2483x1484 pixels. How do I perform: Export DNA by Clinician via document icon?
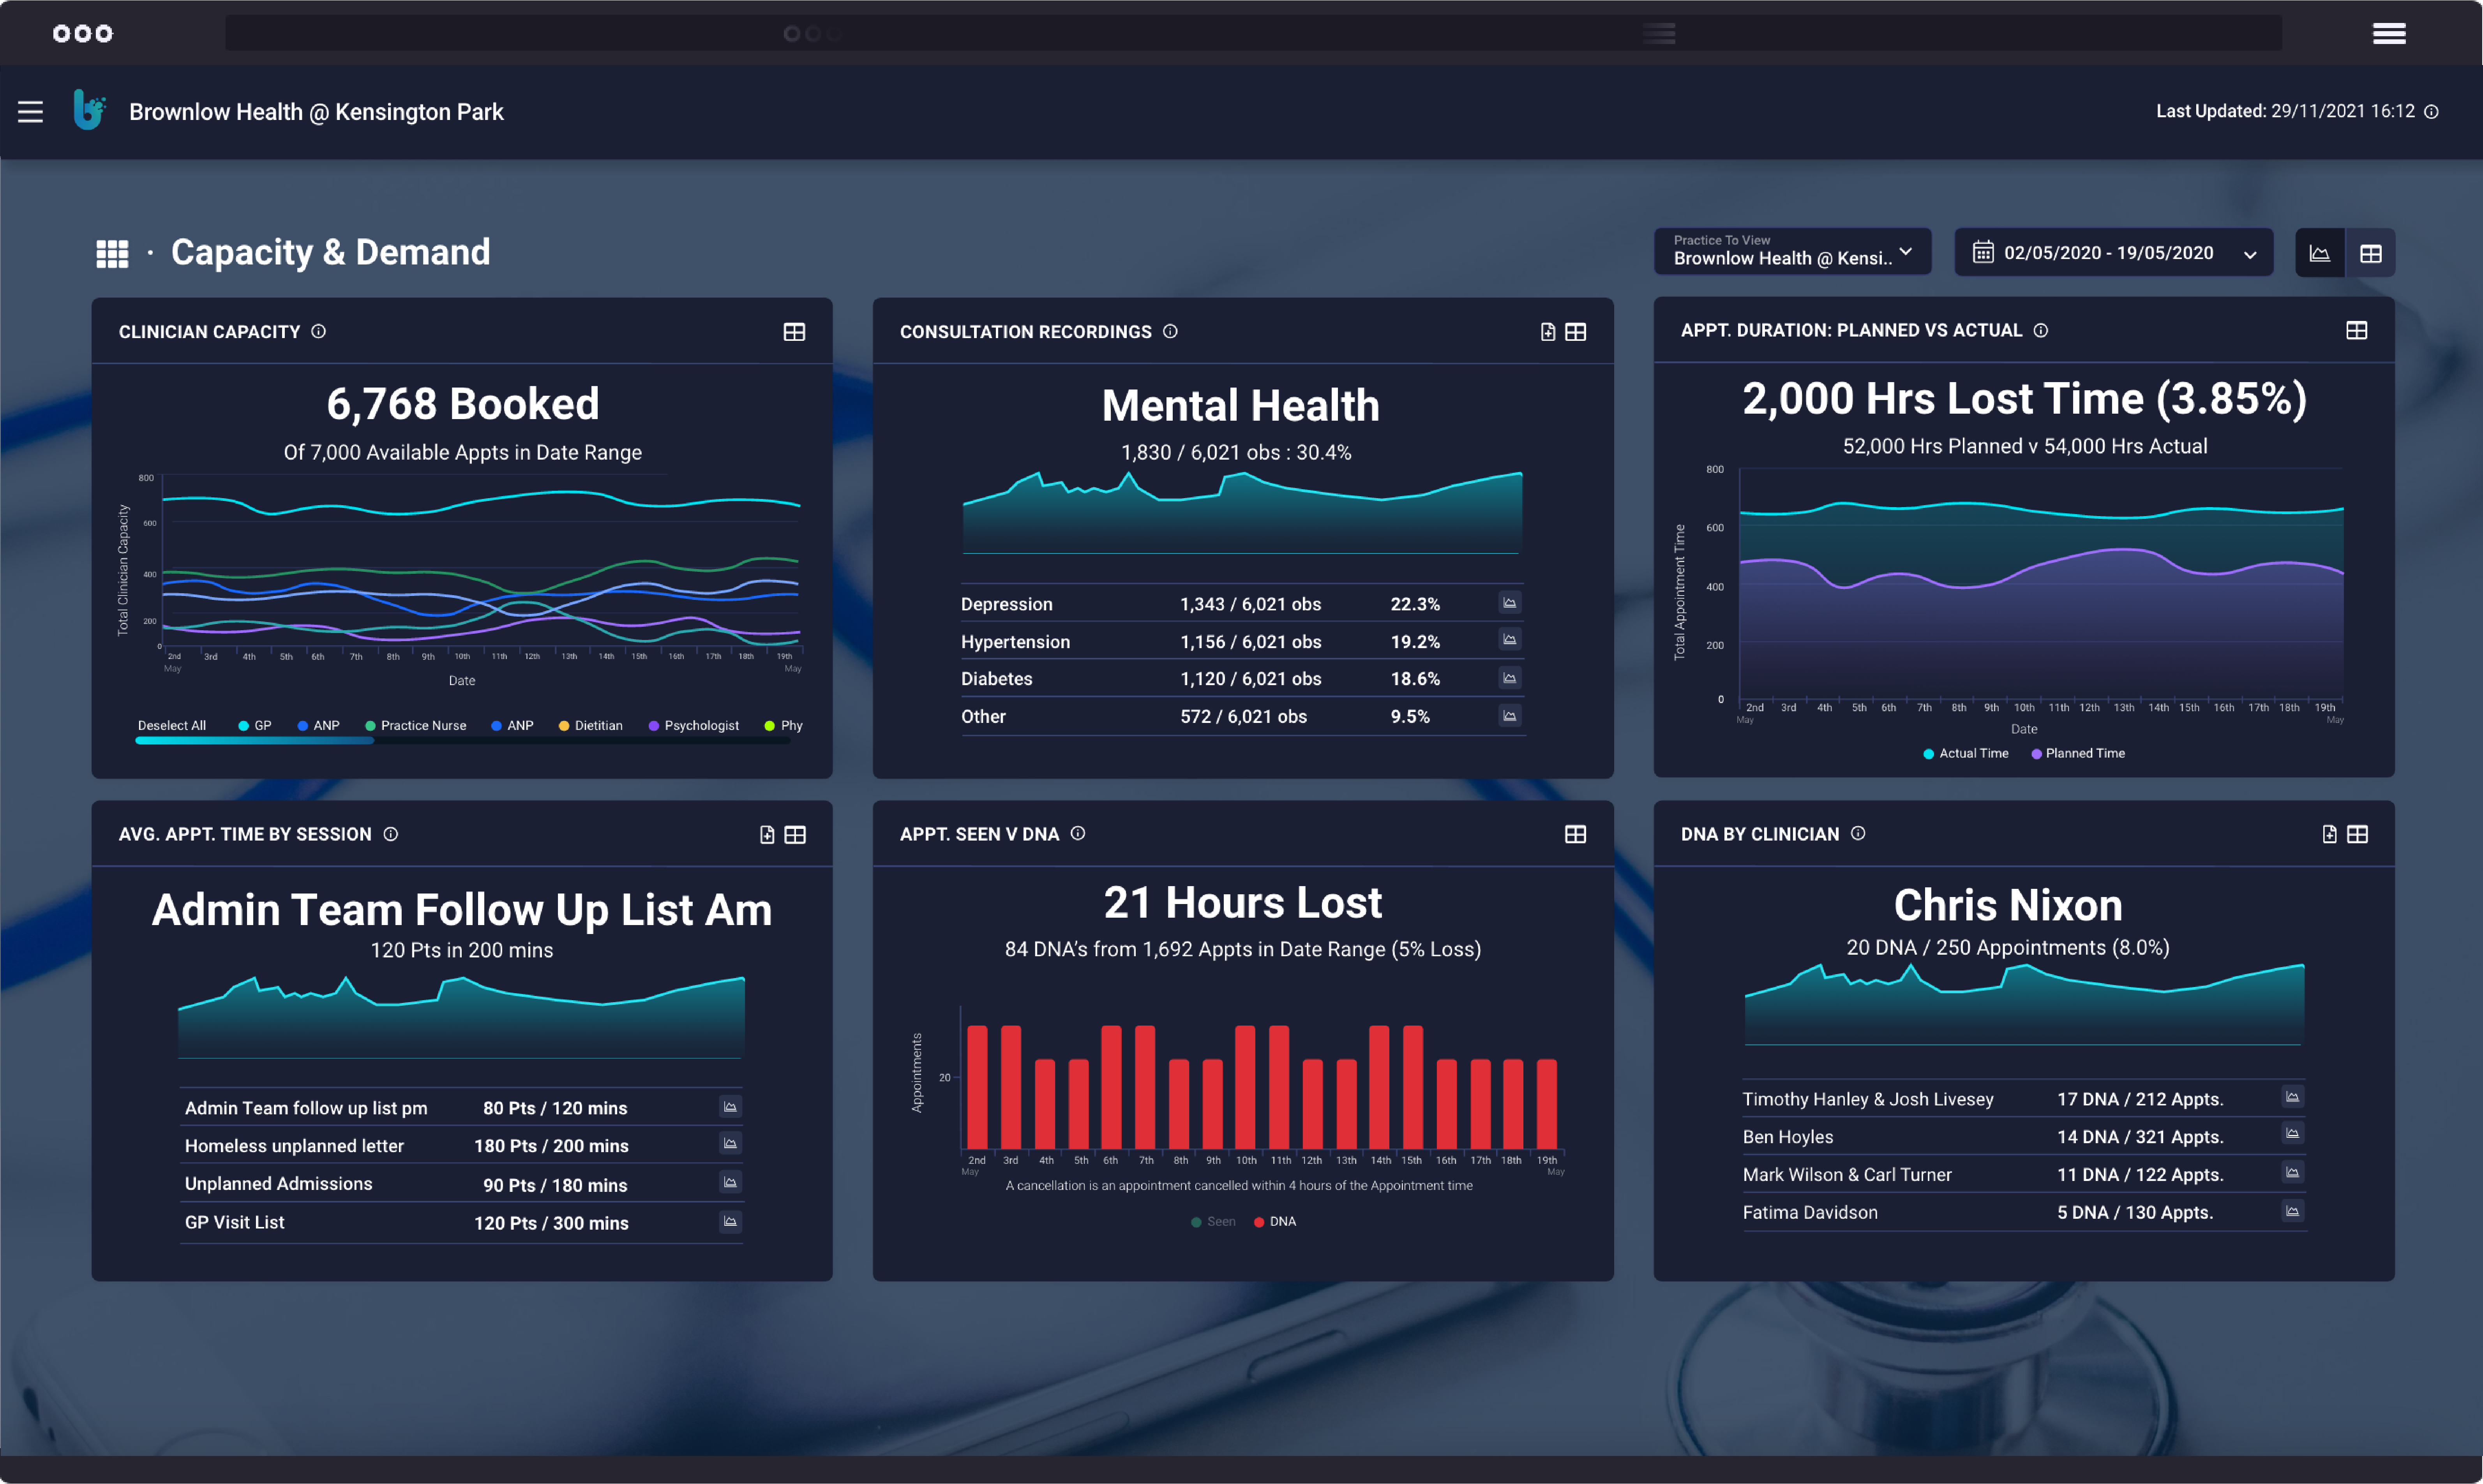2329,834
